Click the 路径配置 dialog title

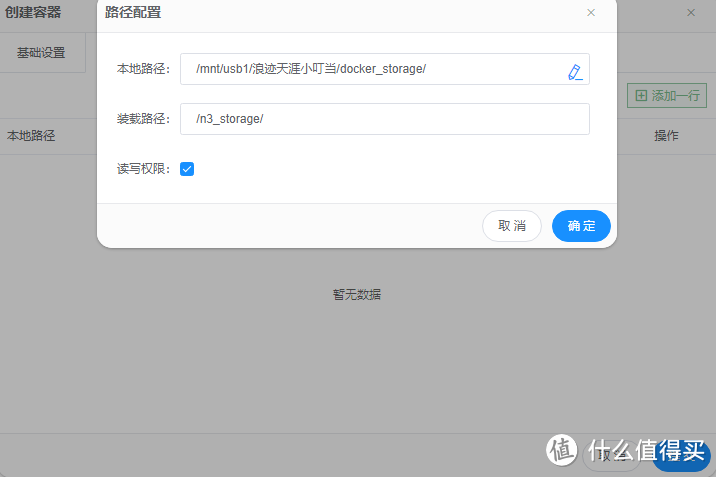click(x=133, y=13)
